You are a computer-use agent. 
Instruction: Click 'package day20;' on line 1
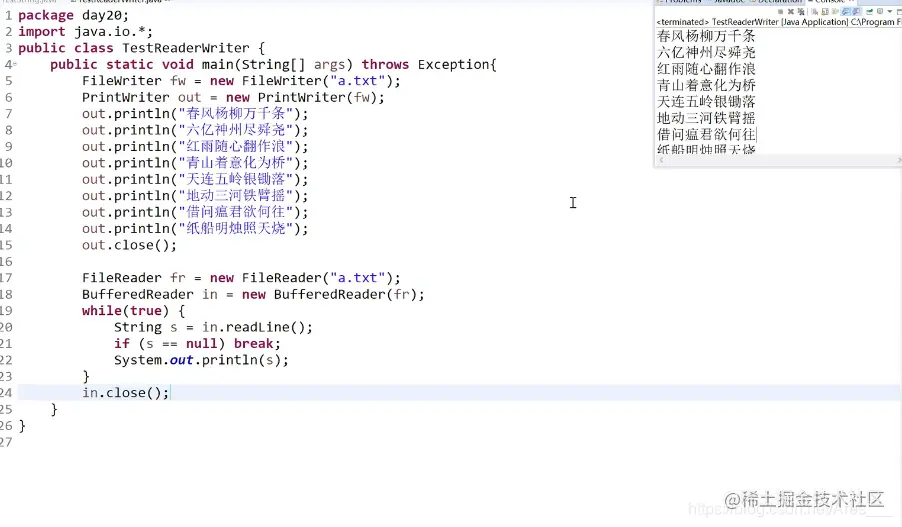(x=73, y=15)
